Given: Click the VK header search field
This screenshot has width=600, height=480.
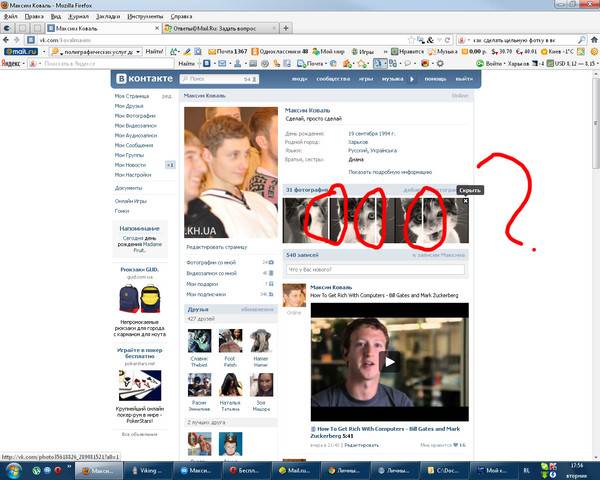Looking at the screenshot, I should tap(219, 79).
